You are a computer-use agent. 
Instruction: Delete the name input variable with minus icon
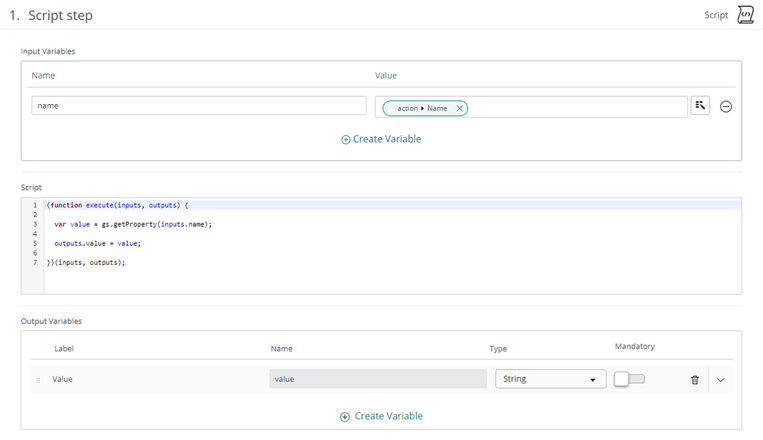tap(726, 107)
